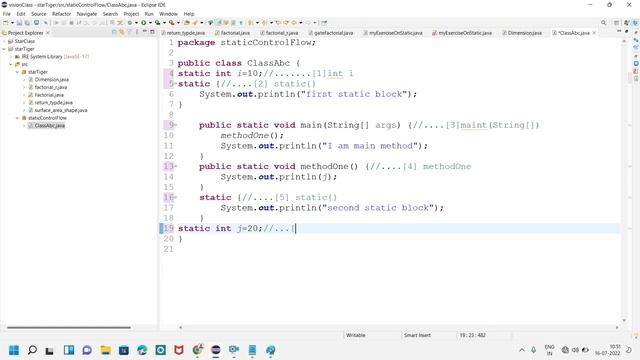This screenshot has height=360, width=640.
Task: Open the Help menu
Action: click(189, 14)
